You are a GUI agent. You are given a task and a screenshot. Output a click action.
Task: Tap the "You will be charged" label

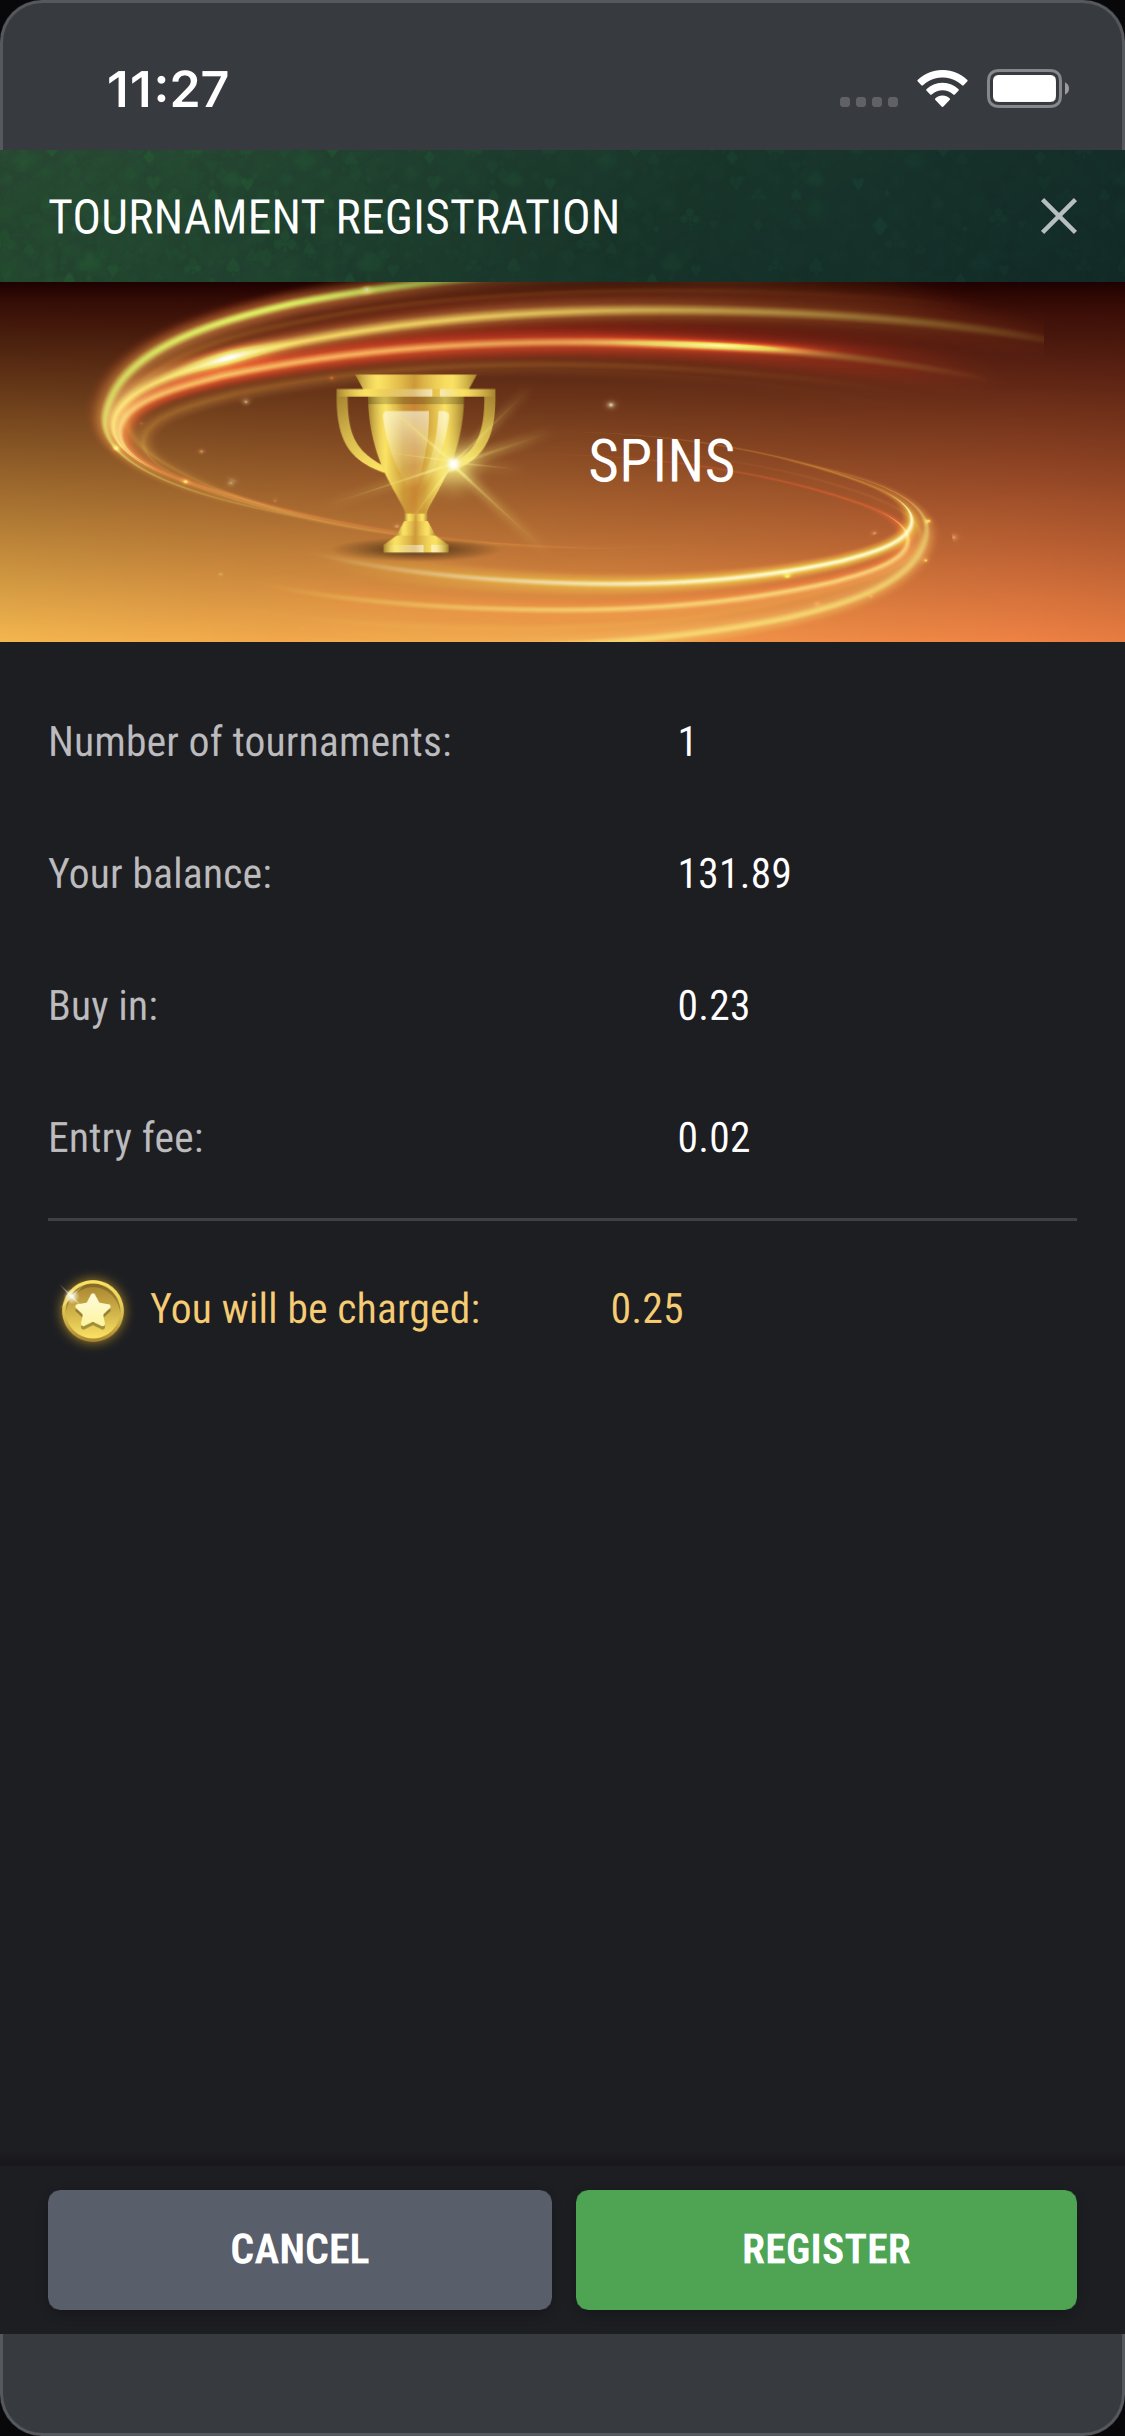[x=315, y=1309]
